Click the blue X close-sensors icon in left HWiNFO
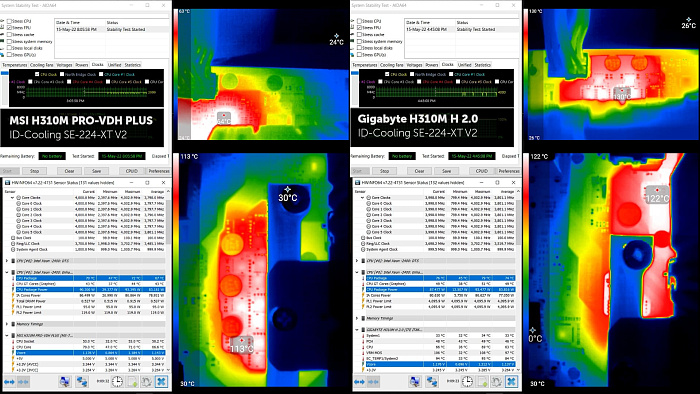This screenshot has width=700, height=394. [x=161, y=382]
